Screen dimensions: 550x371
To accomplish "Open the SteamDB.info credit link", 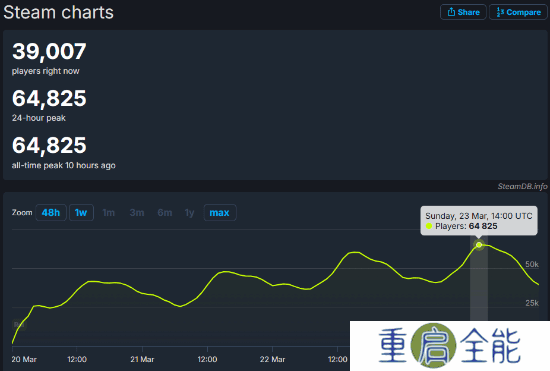I will [x=522, y=186].
